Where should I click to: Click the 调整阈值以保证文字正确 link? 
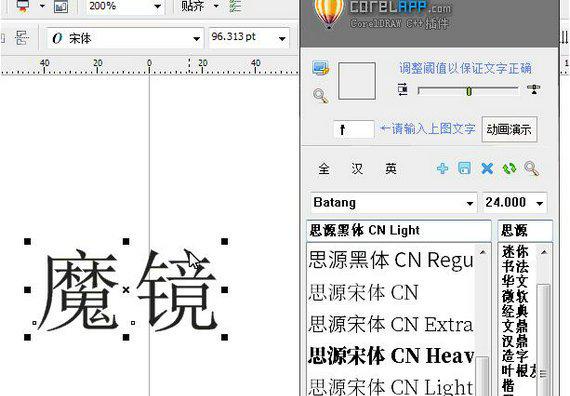465,68
